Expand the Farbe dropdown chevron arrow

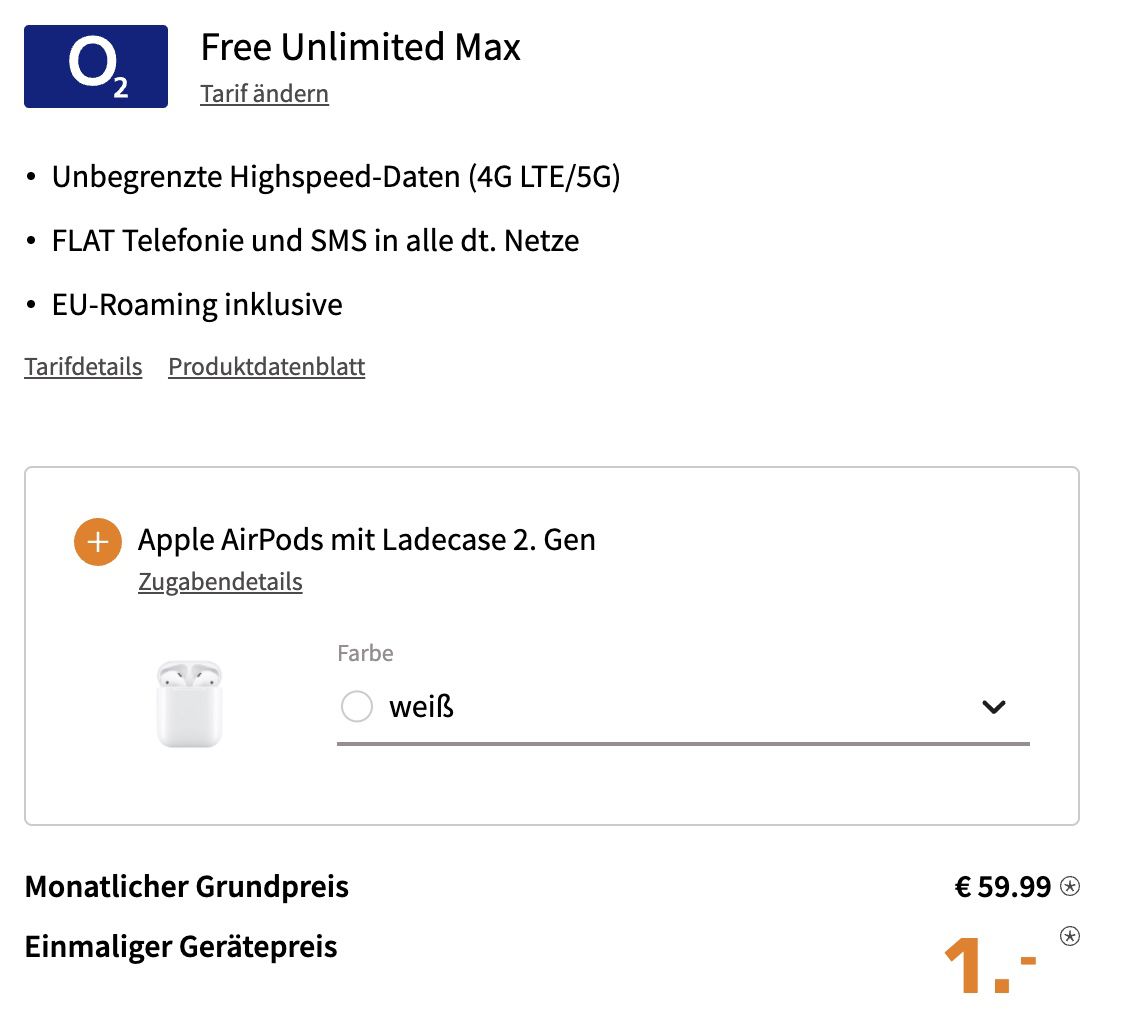pyautogui.click(x=993, y=707)
